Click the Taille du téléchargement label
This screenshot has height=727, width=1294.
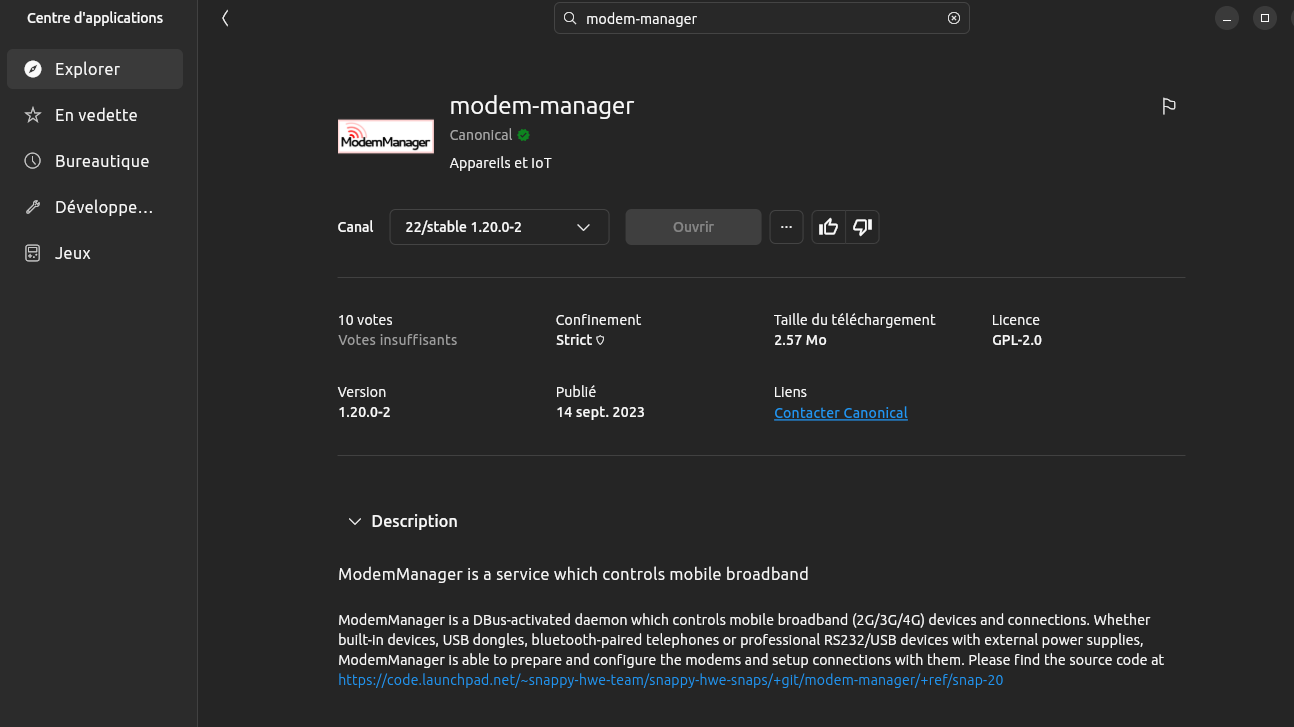(x=855, y=320)
